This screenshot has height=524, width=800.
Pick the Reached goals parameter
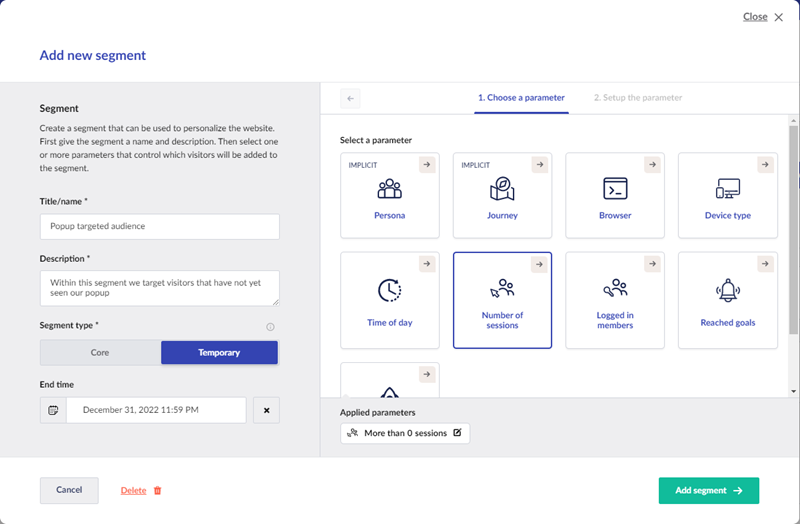click(727, 300)
